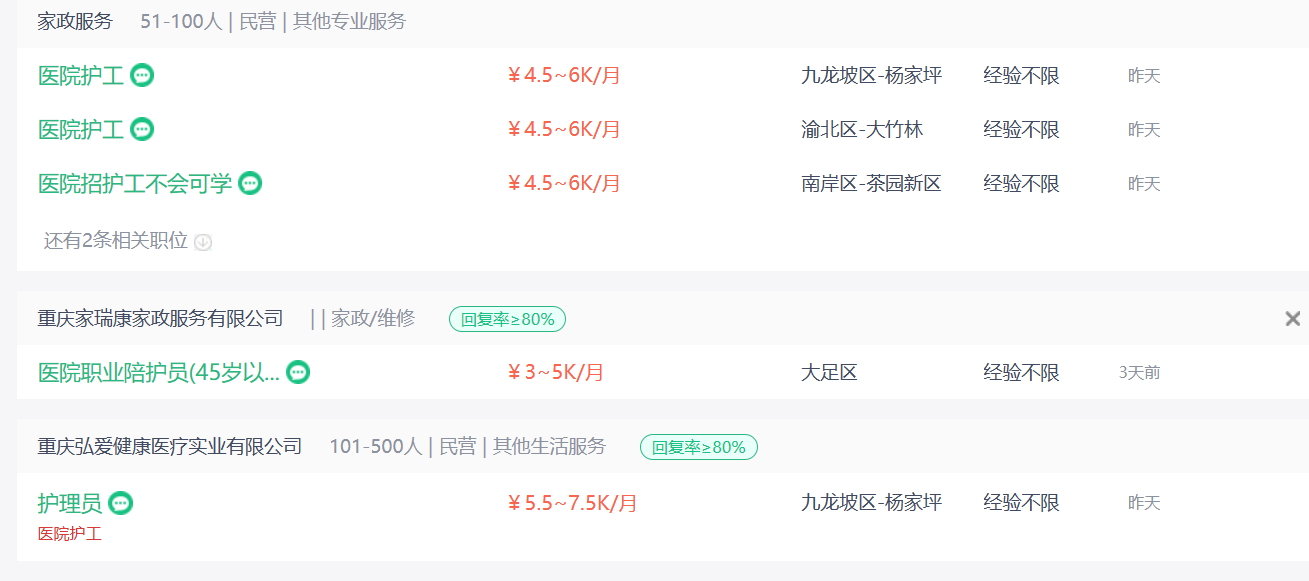Click 南岸区-茶园新区 location text
The width and height of the screenshot is (1309, 581).
point(871,183)
